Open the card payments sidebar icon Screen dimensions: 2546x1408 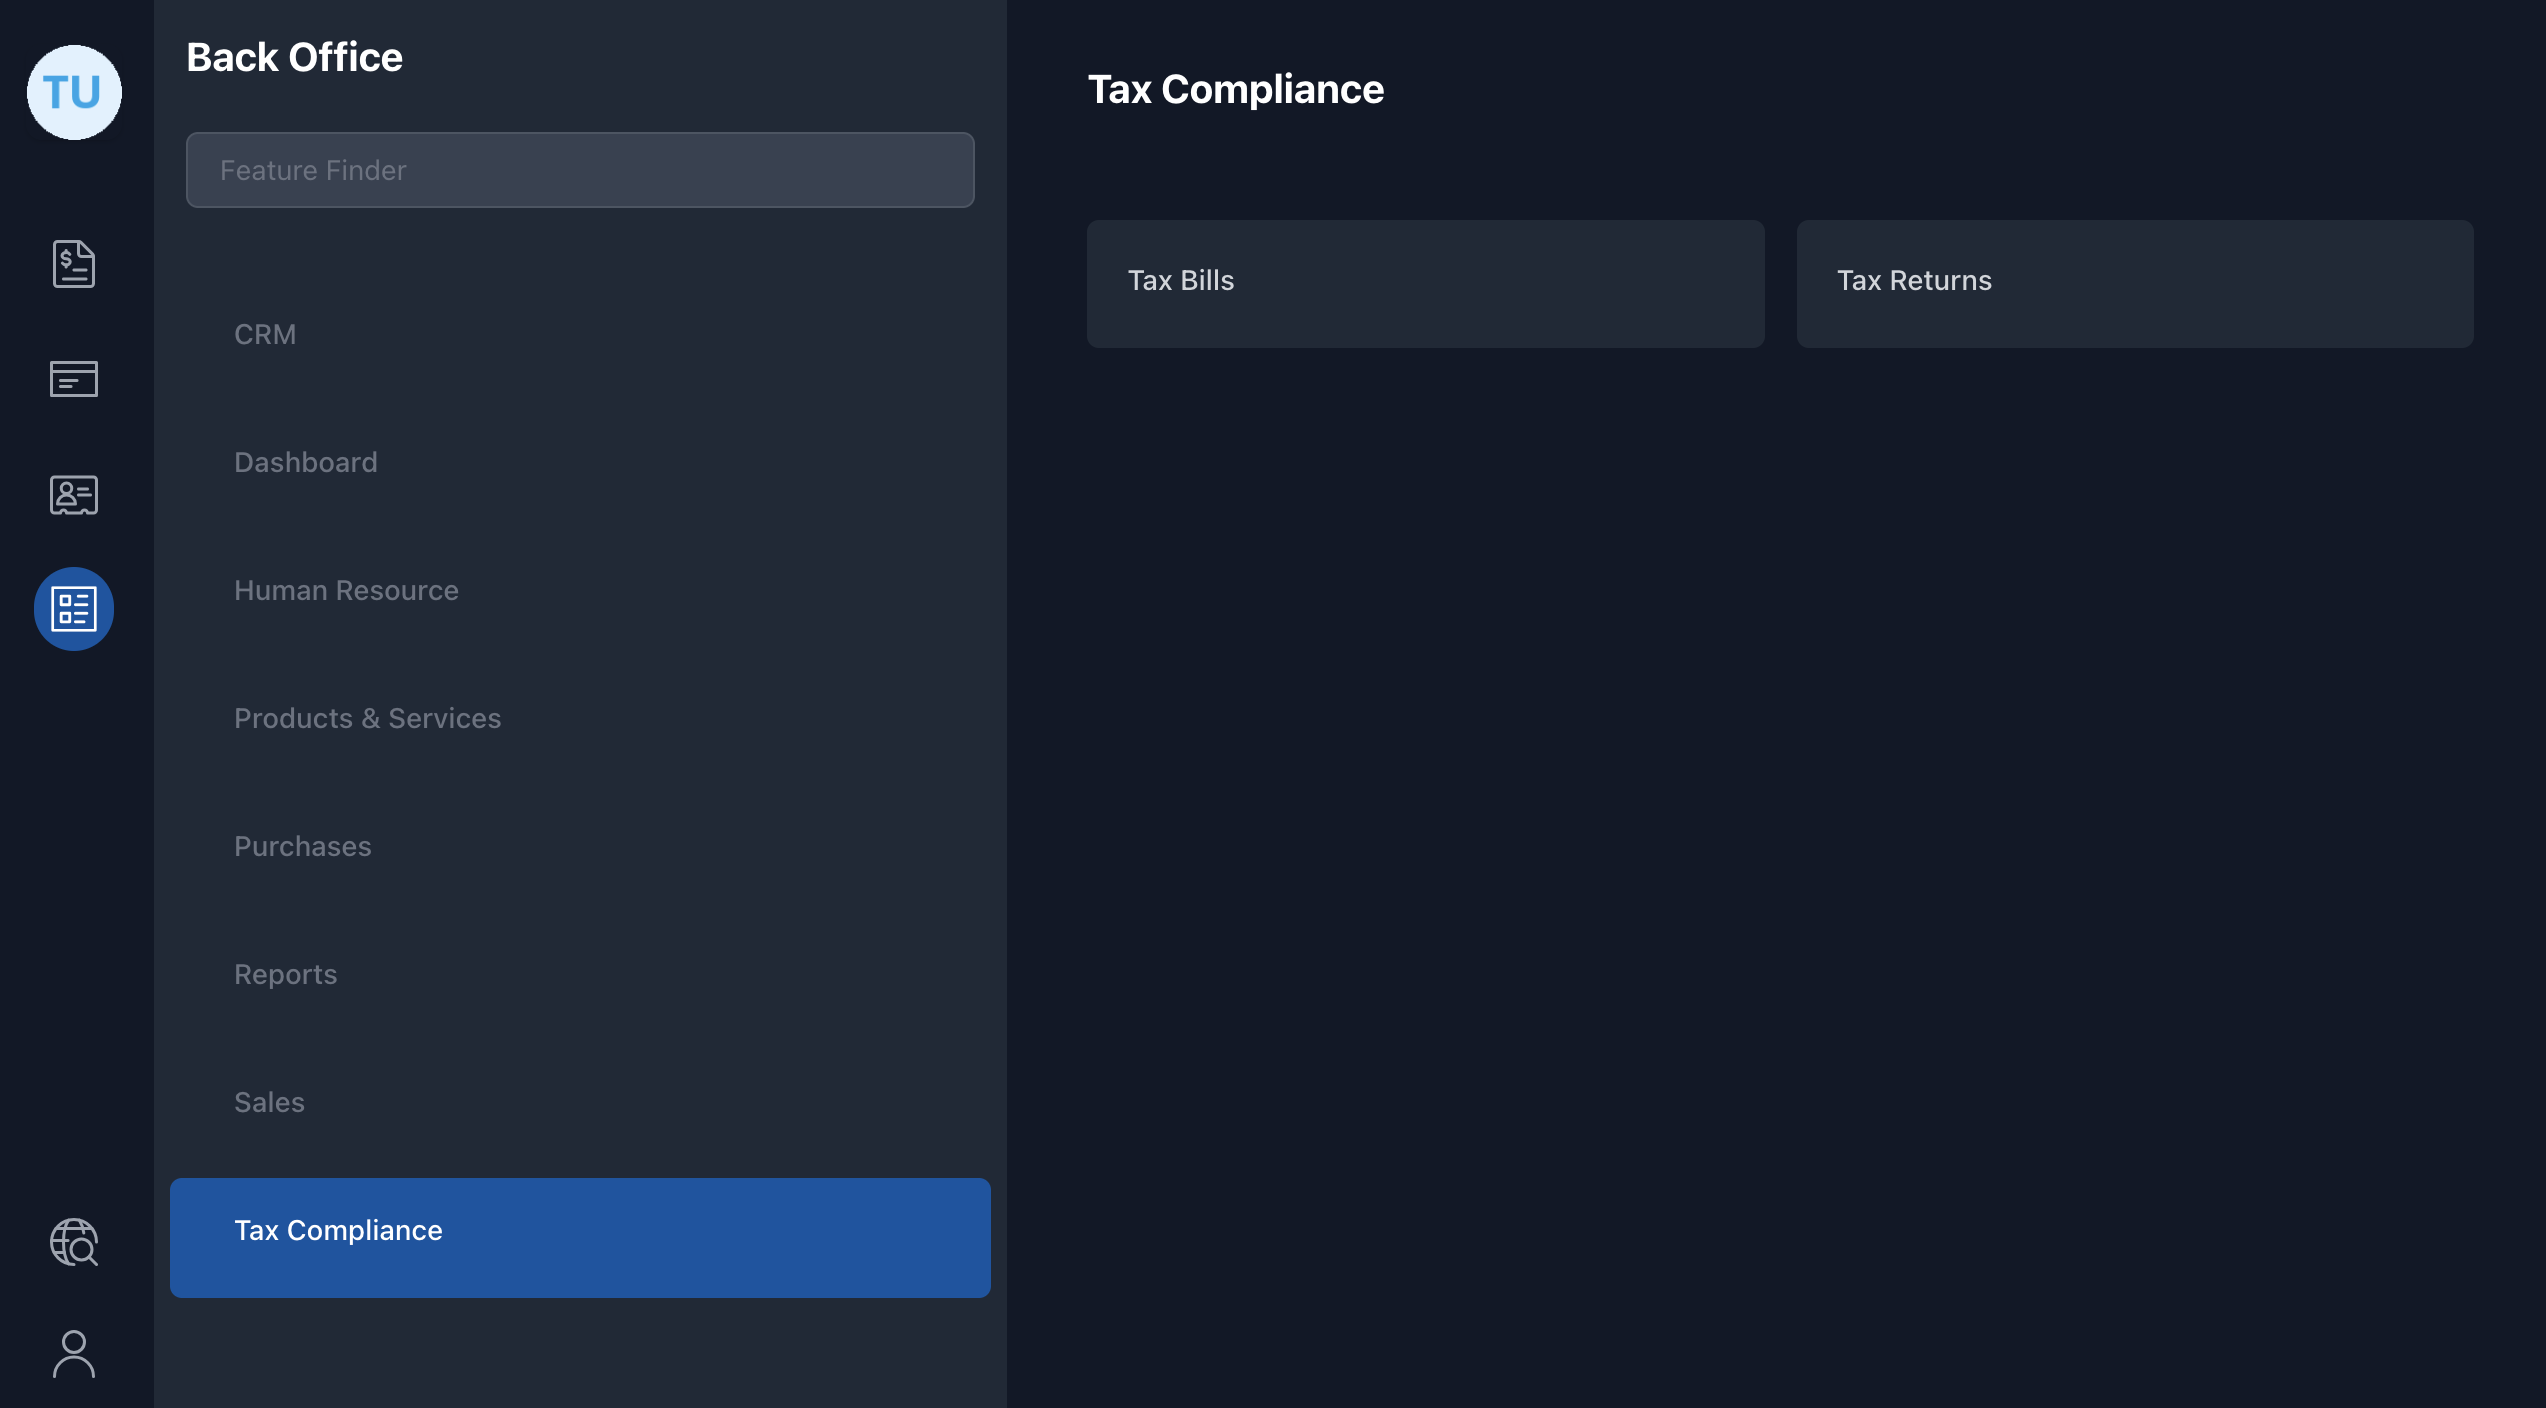pos(74,379)
